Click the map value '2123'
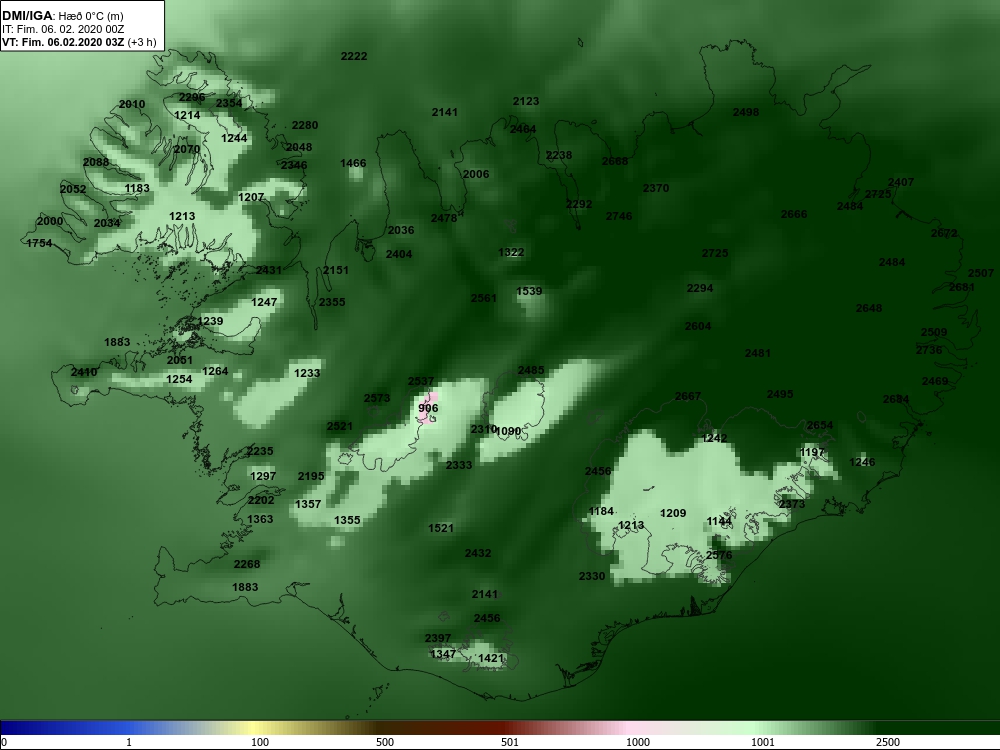 pyautogui.click(x=526, y=101)
